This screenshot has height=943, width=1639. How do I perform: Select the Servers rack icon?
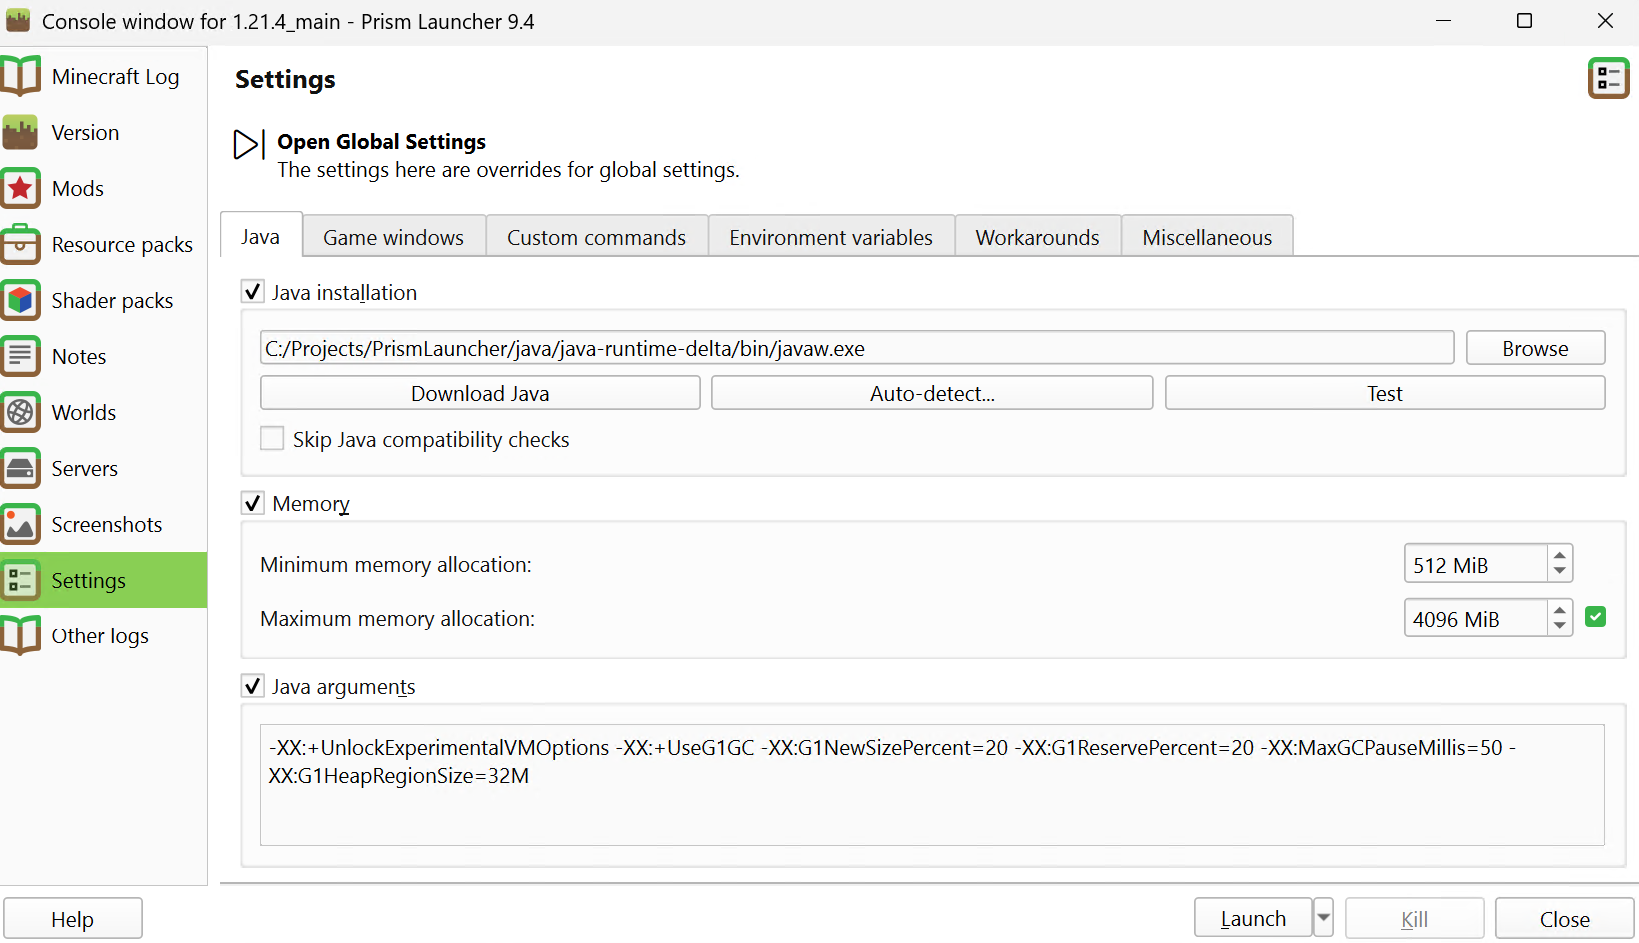pos(20,468)
